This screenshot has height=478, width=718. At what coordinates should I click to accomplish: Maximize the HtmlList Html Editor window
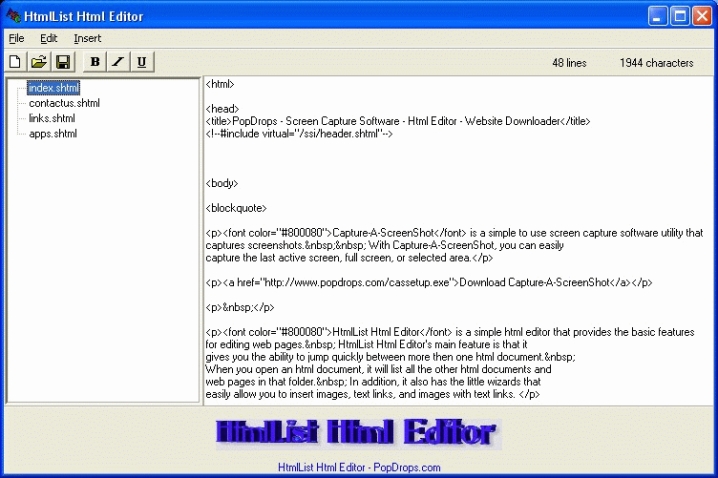pyautogui.click(x=681, y=16)
